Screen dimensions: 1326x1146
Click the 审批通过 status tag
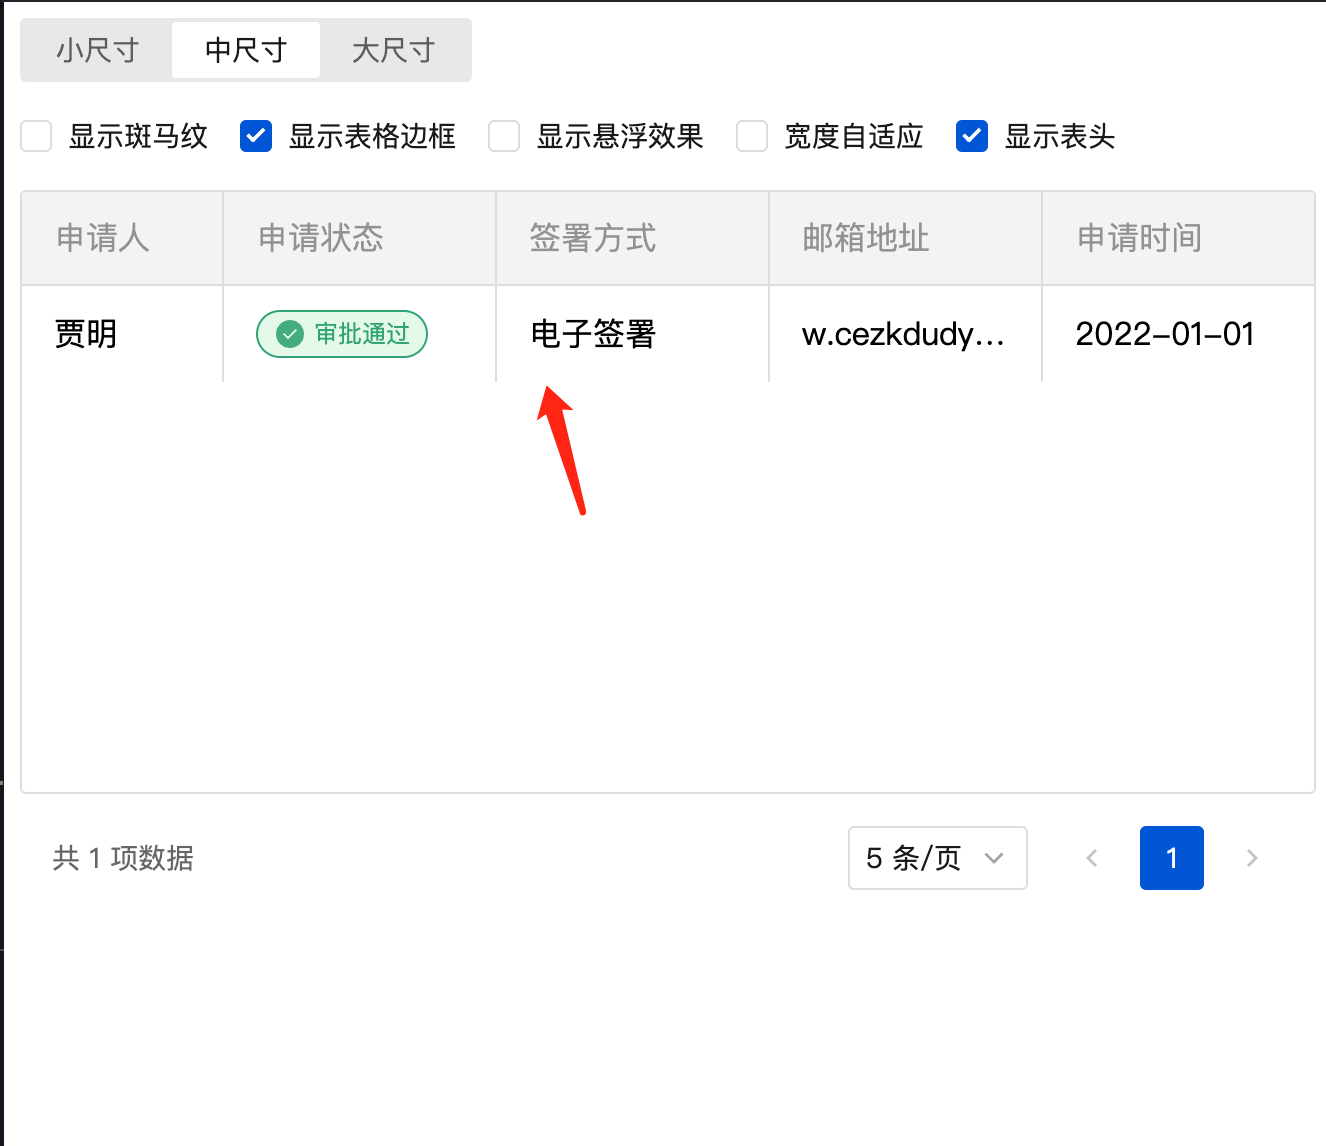tap(341, 334)
